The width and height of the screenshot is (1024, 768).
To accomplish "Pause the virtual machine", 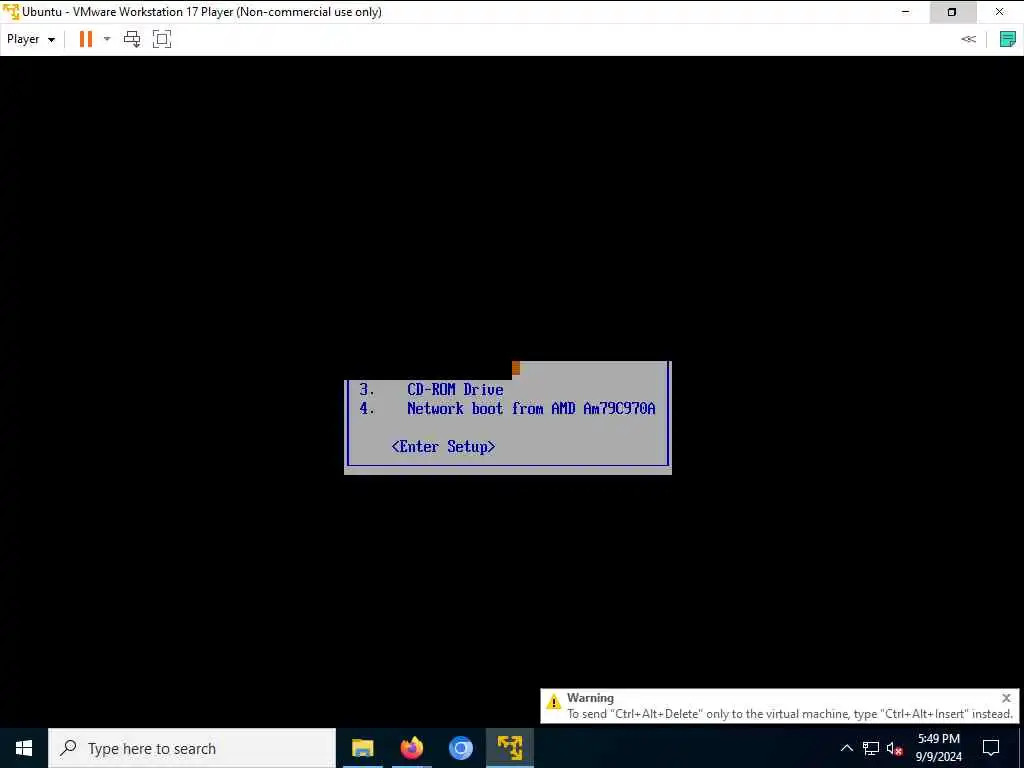I will (x=86, y=39).
